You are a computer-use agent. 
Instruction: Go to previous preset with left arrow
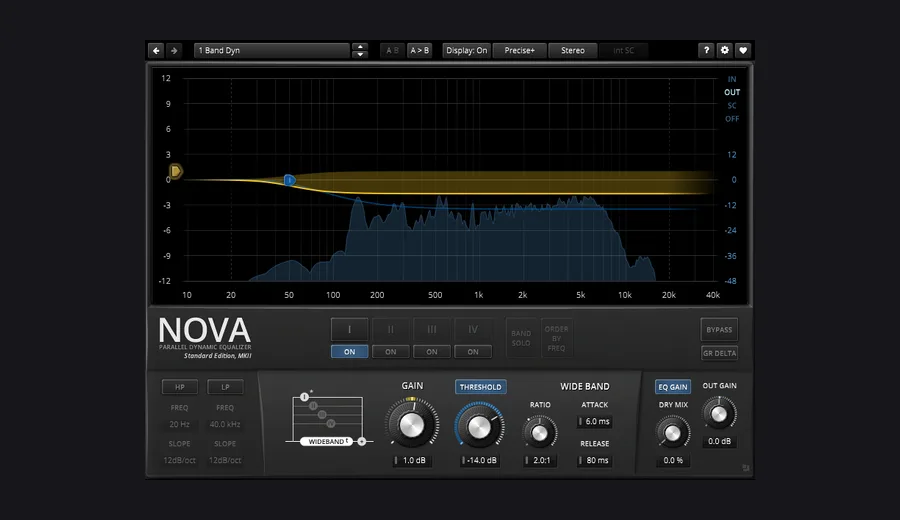(x=156, y=51)
